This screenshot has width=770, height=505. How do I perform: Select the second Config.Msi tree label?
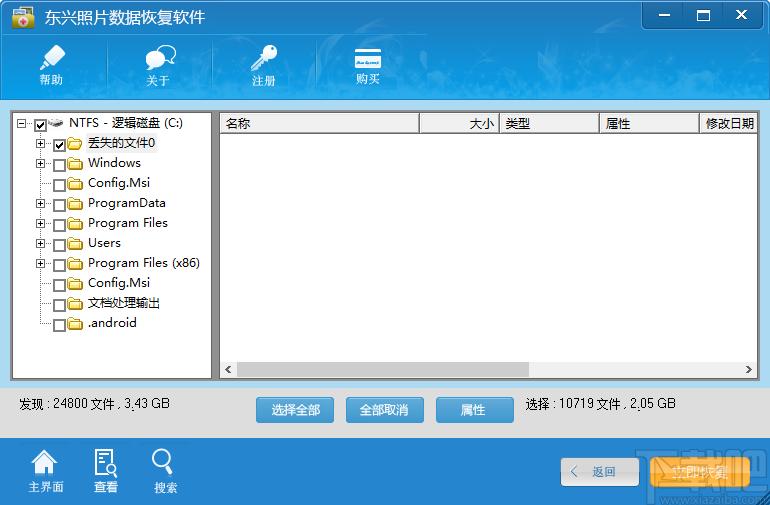119,283
